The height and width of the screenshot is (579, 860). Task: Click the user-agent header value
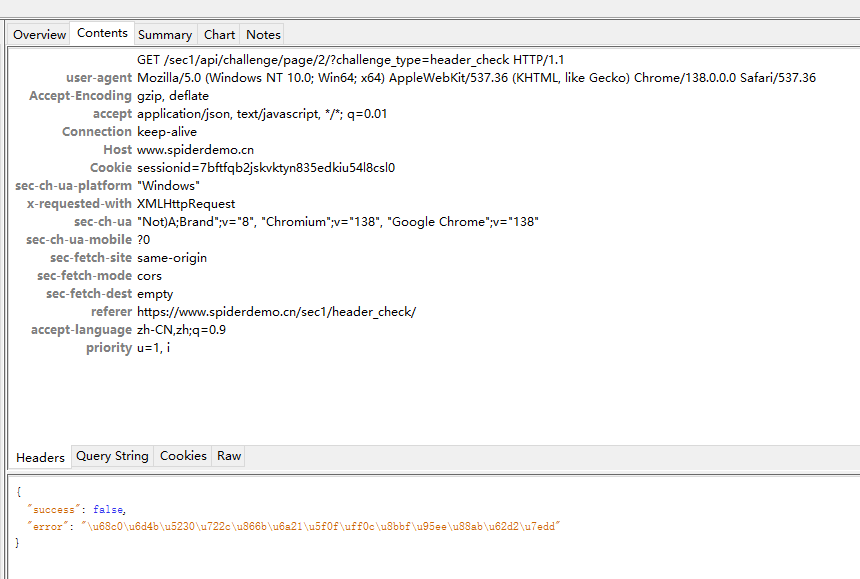[x=476, y=78]
